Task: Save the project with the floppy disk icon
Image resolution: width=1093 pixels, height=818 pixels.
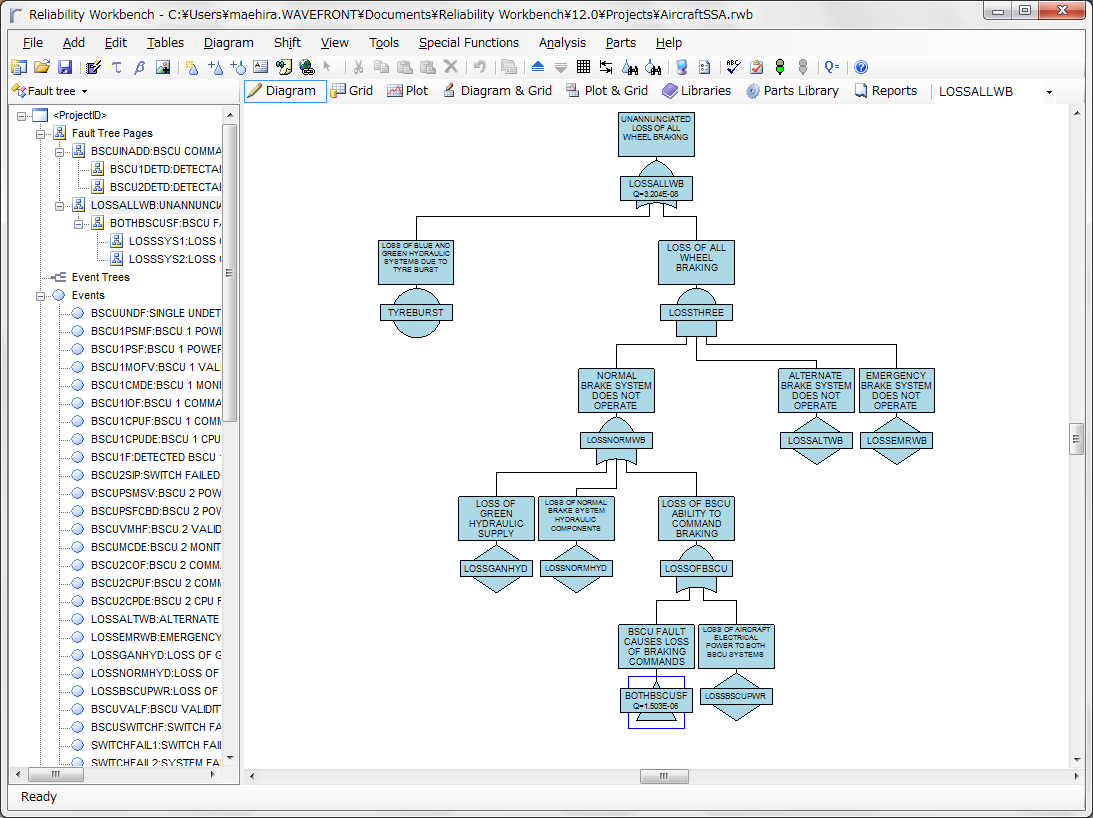Action: tap(65, 67)
